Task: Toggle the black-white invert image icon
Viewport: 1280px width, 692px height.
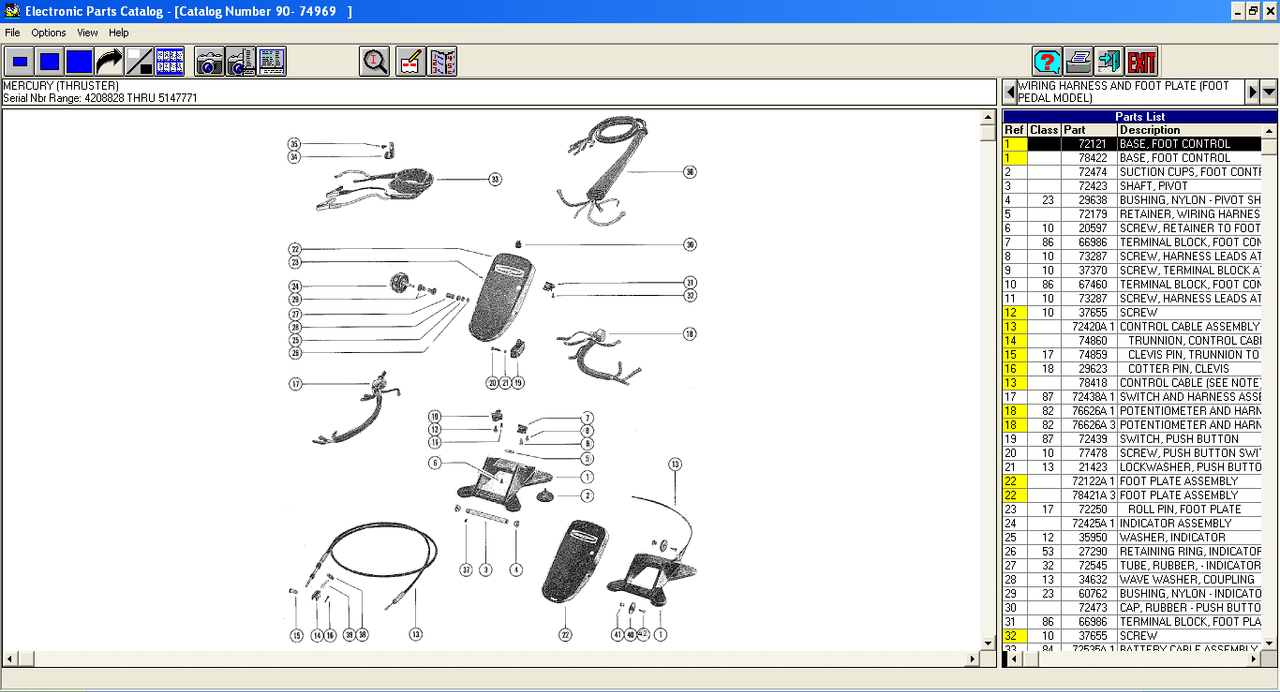Action: pyautogui.click(x=139, y=61)
